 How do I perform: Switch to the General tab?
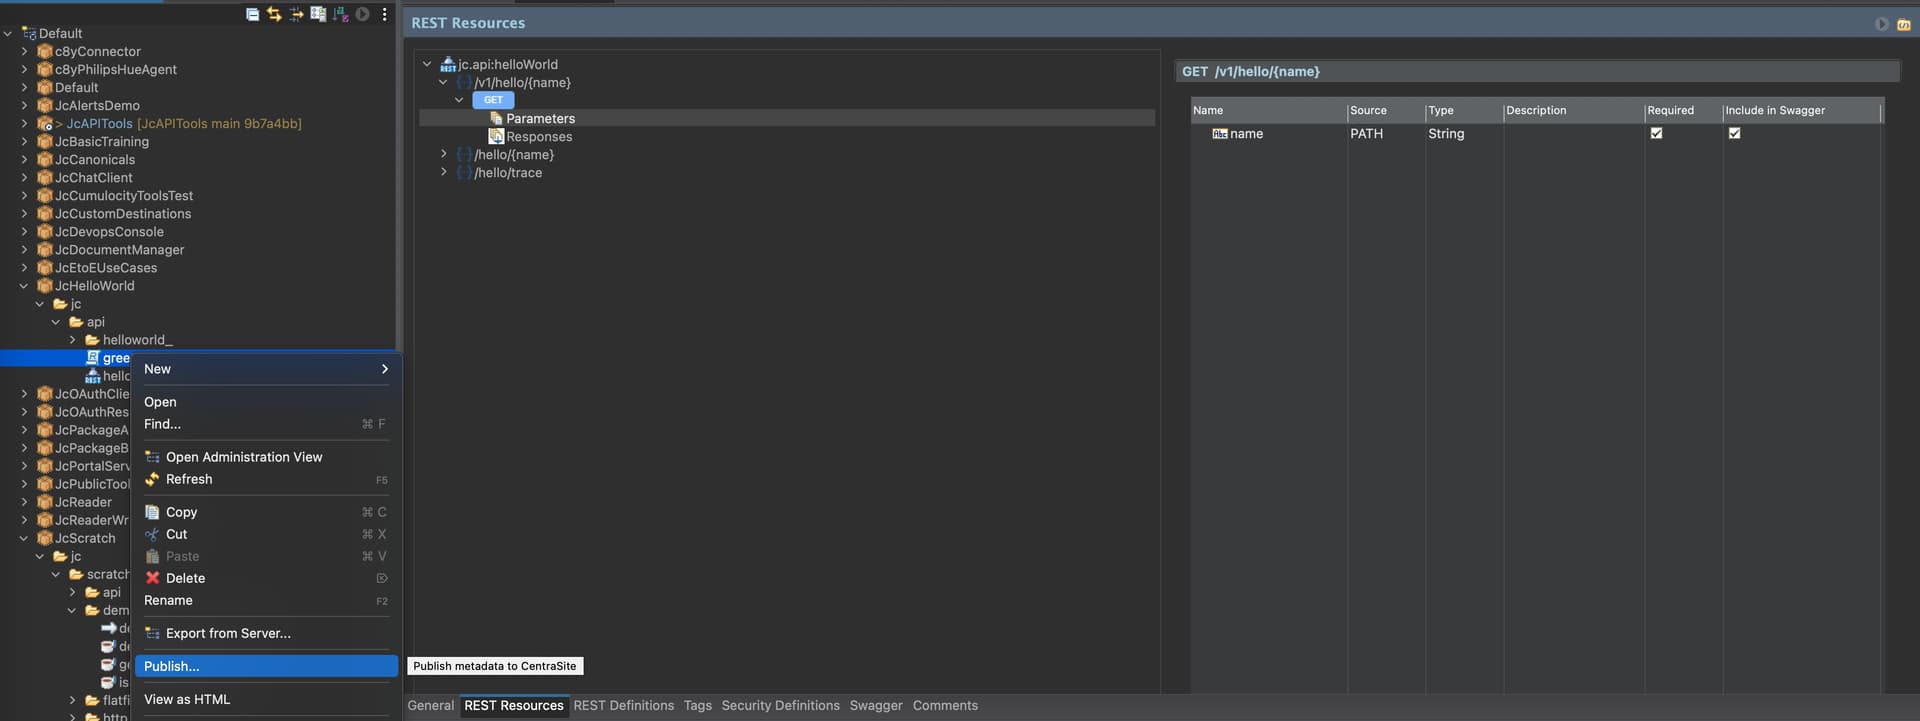click(x=431, y=705)
